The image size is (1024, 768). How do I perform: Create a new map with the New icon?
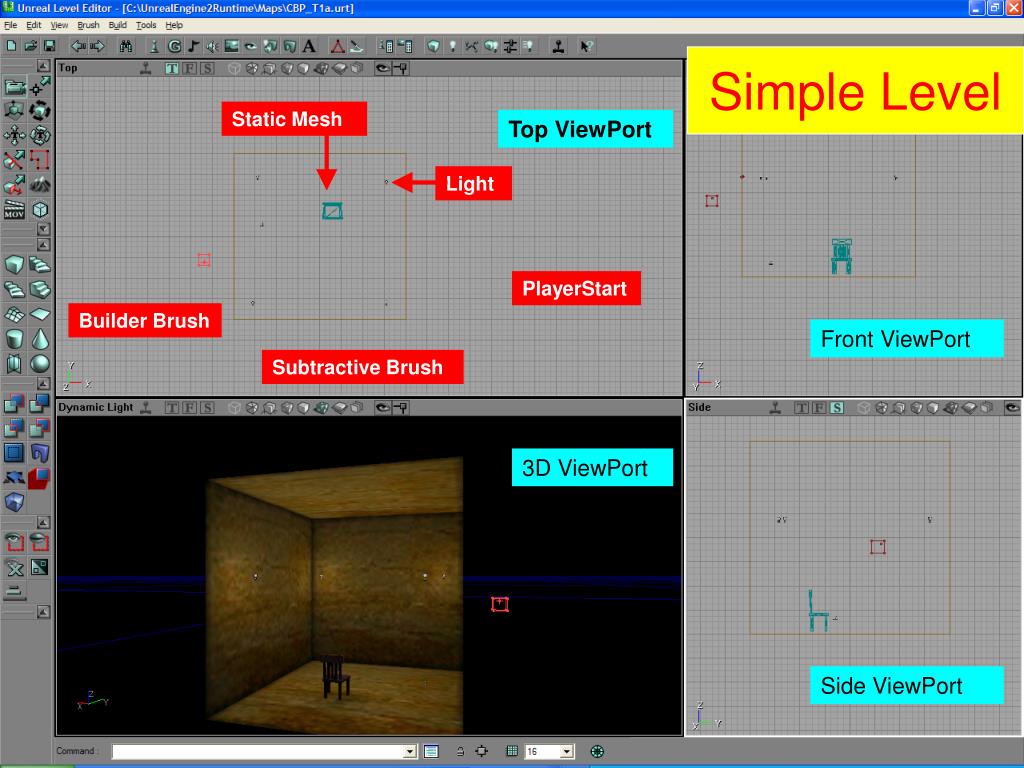11,46
